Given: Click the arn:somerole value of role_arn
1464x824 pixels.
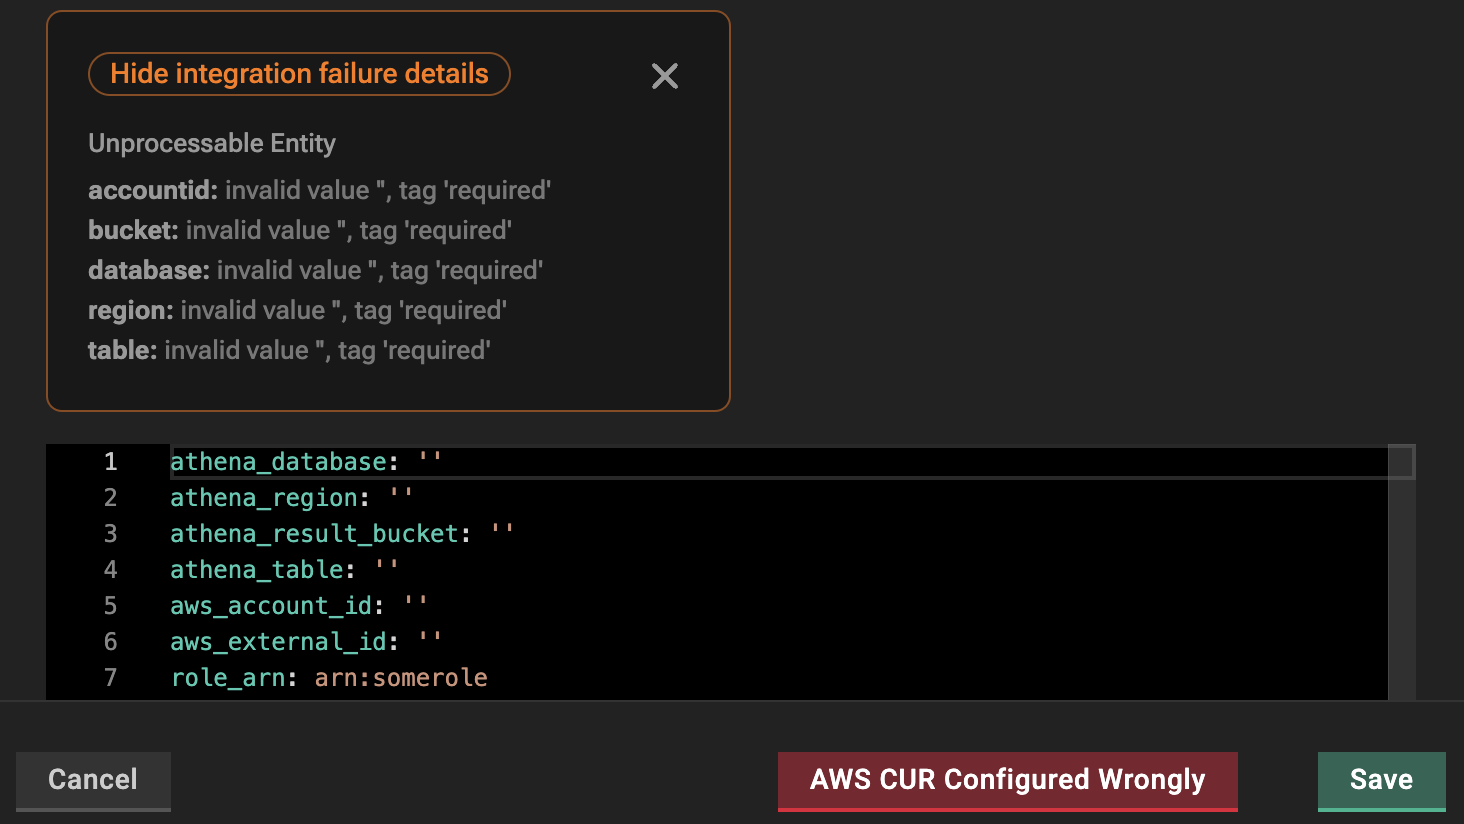Looking at the screenshot, I should coord(401,678).
